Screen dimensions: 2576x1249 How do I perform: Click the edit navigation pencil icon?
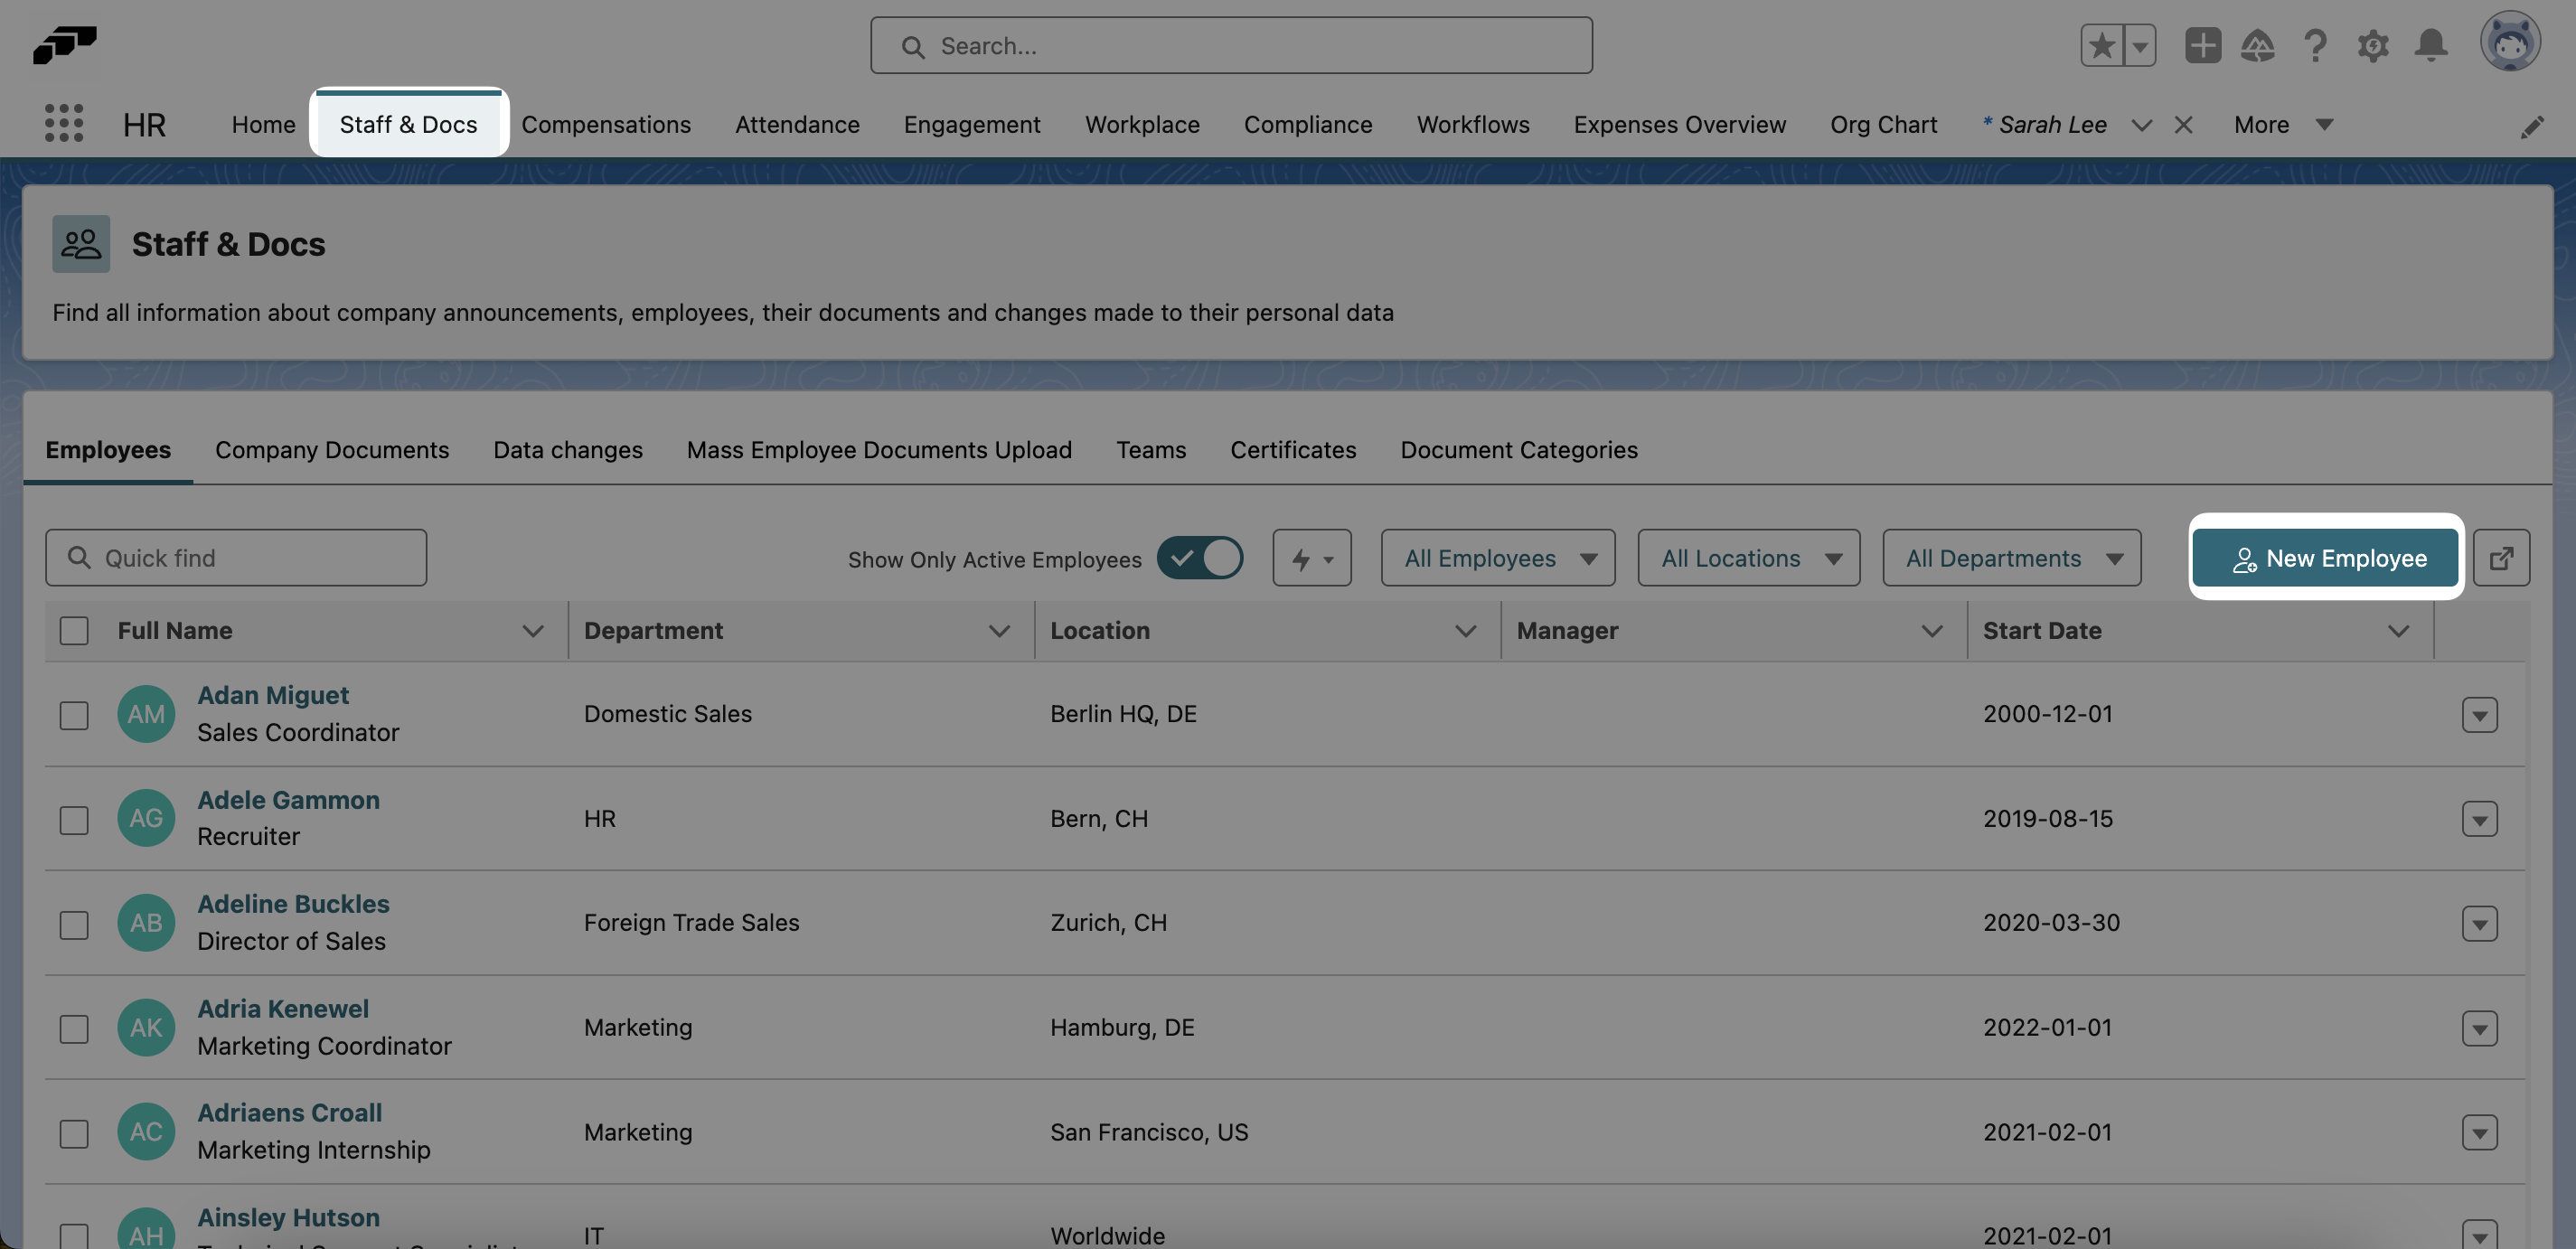2532,127
